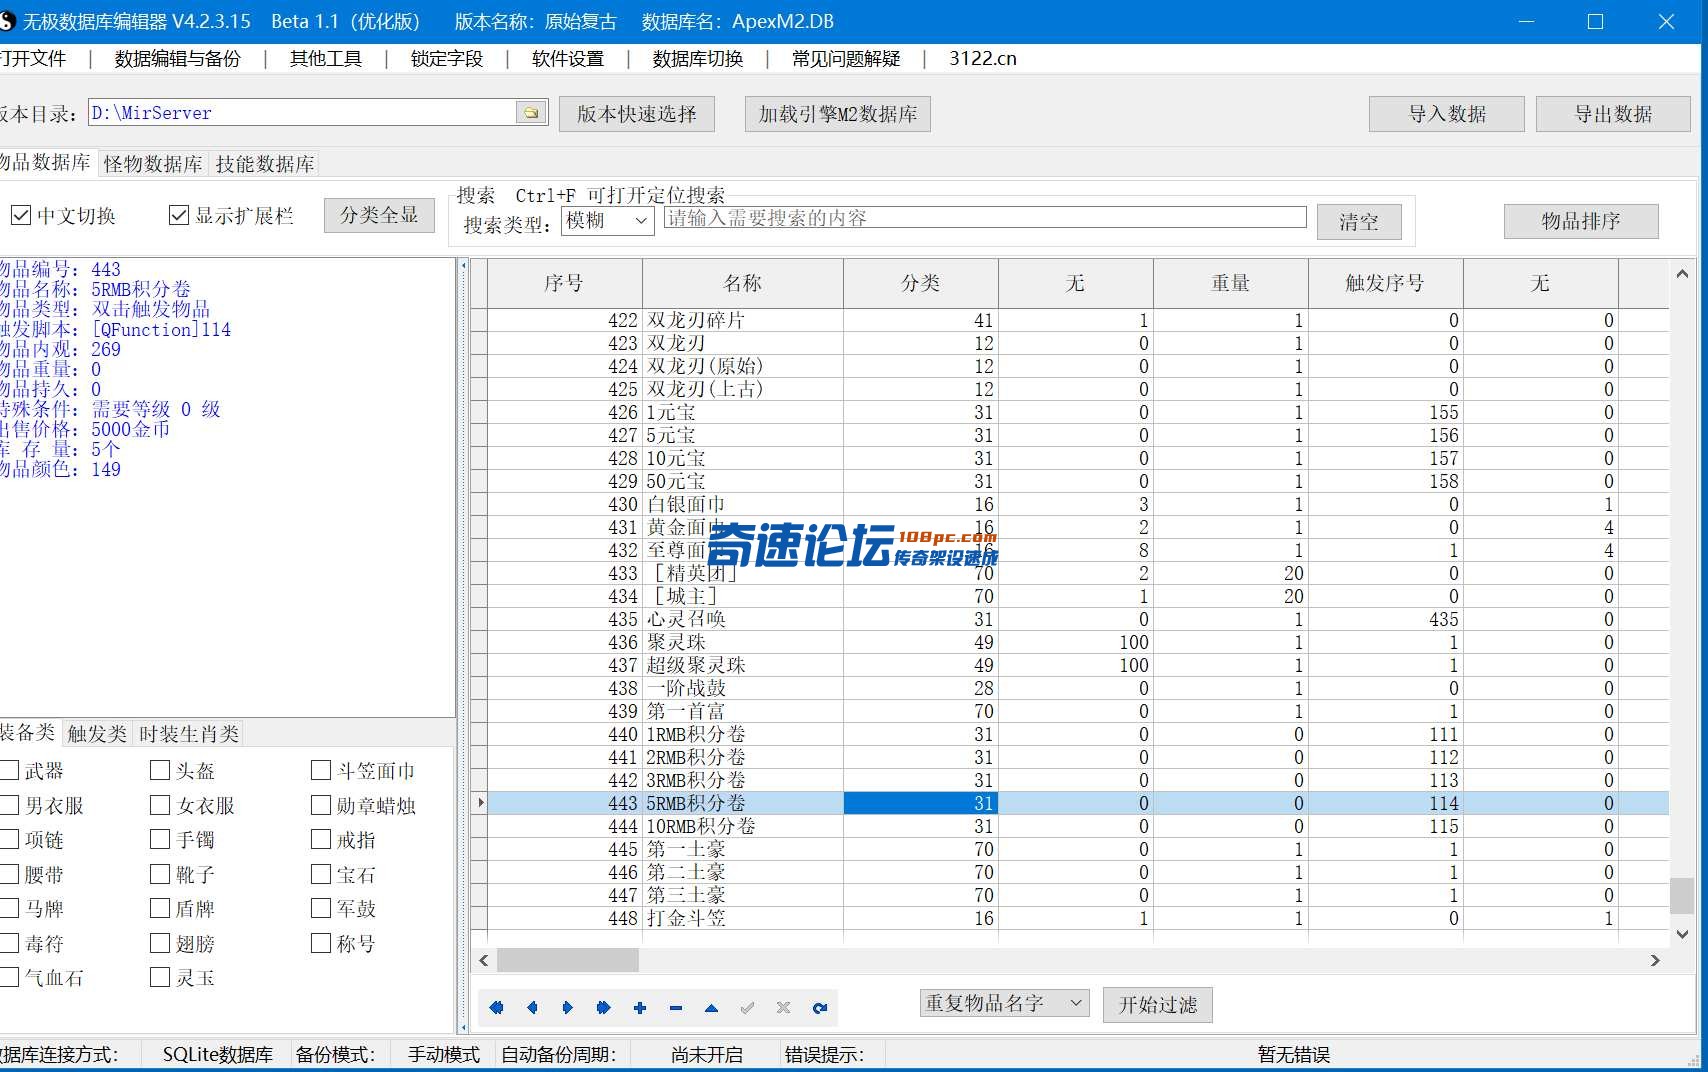Switch to the 怪物数据库 tab
This screenshot has height=1072, width=1708.
153,164
